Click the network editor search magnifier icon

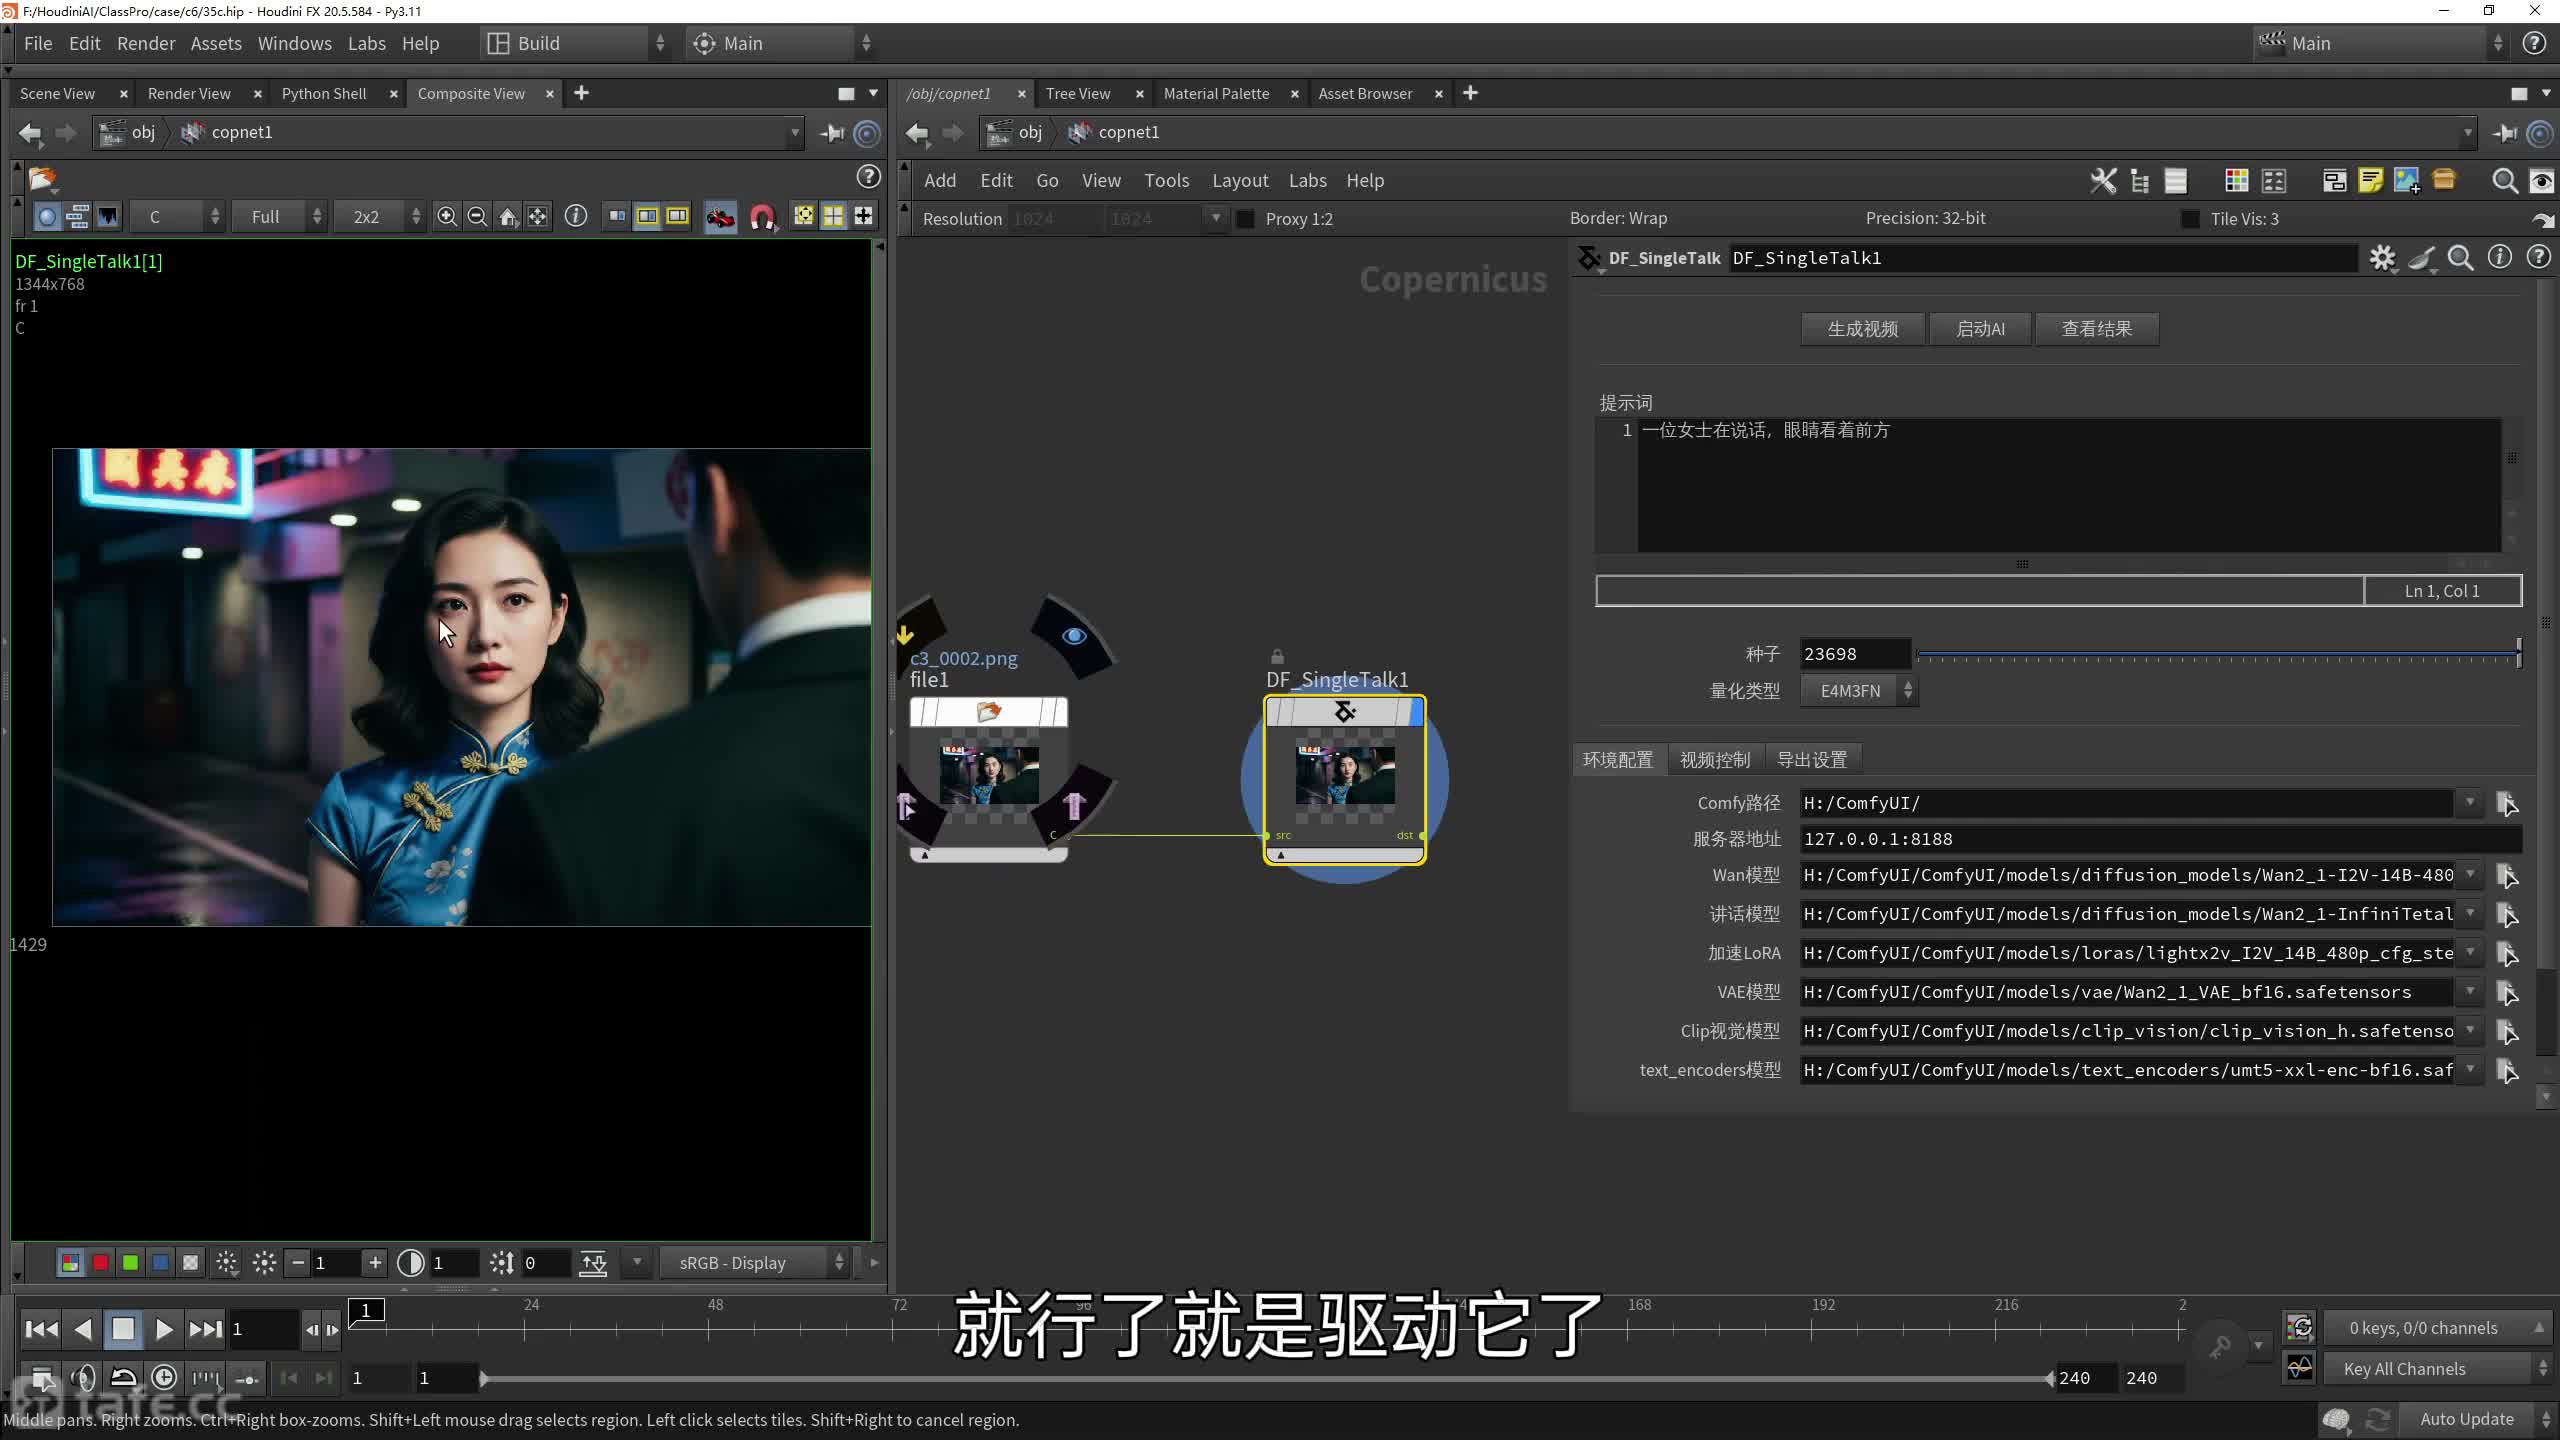(x=2504, y=181)
